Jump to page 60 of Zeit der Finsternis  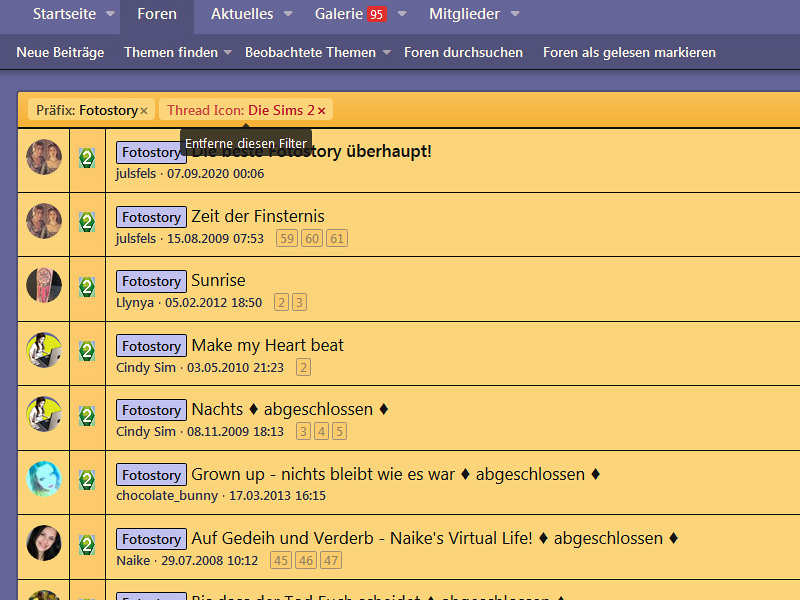point(312,238)
